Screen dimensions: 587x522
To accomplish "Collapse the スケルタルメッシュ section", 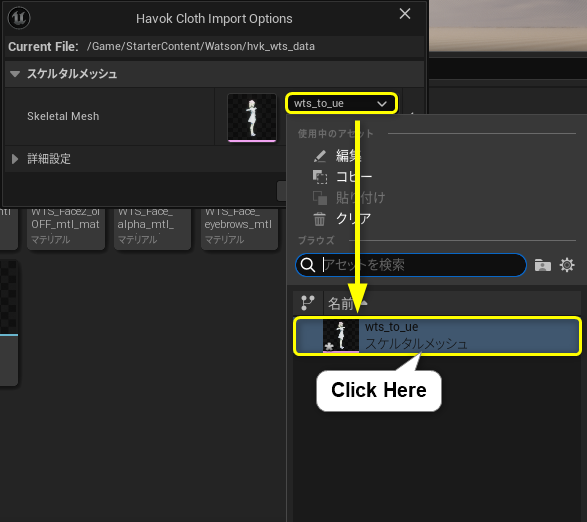I will click(15, 74).
